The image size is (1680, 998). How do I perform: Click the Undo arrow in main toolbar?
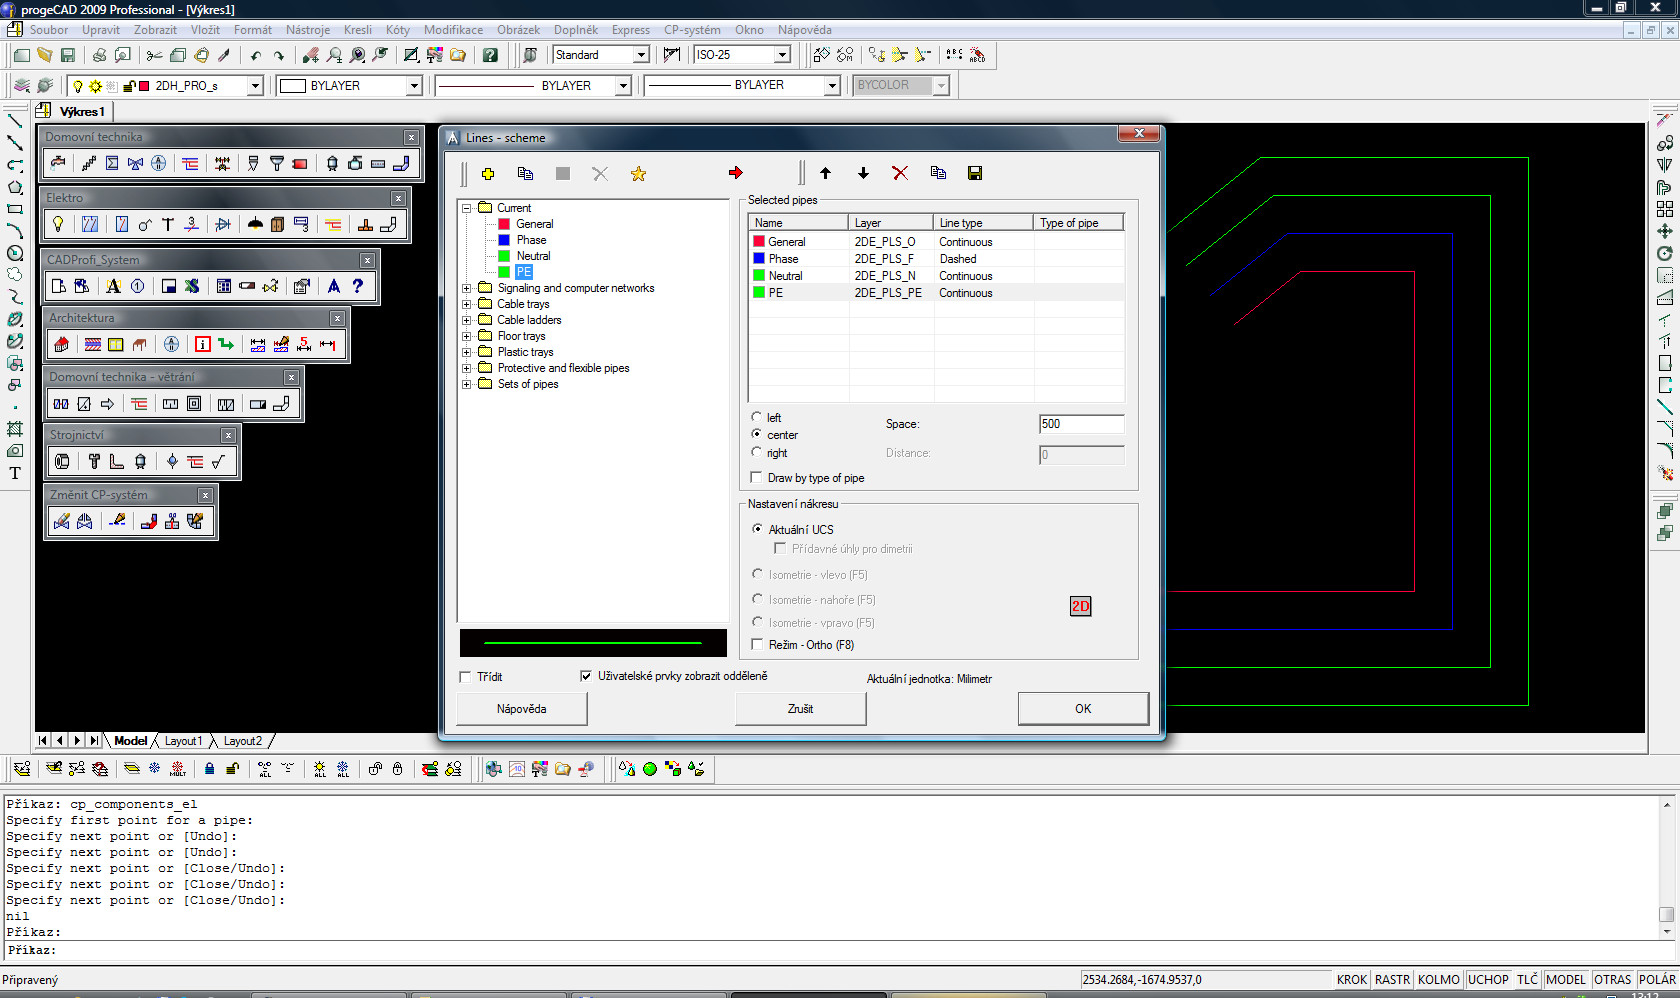(x=256, y=55)
